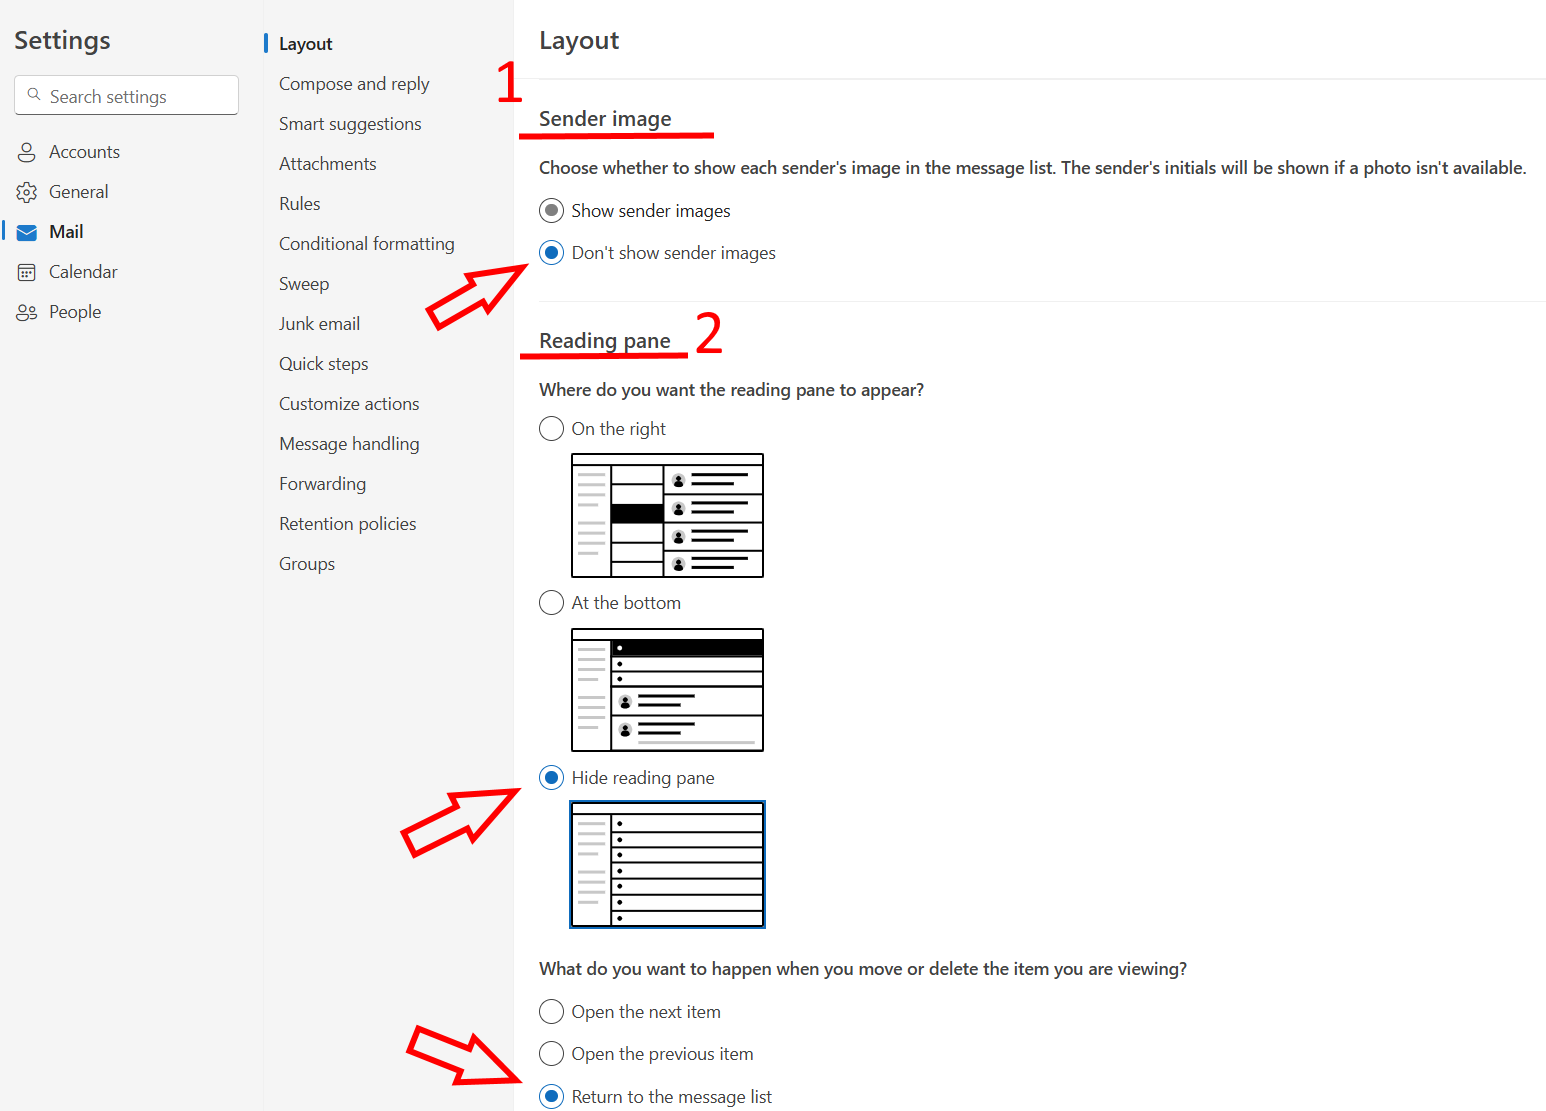
Task: Go to Junk email settings
Action: [x=319, y=324]
